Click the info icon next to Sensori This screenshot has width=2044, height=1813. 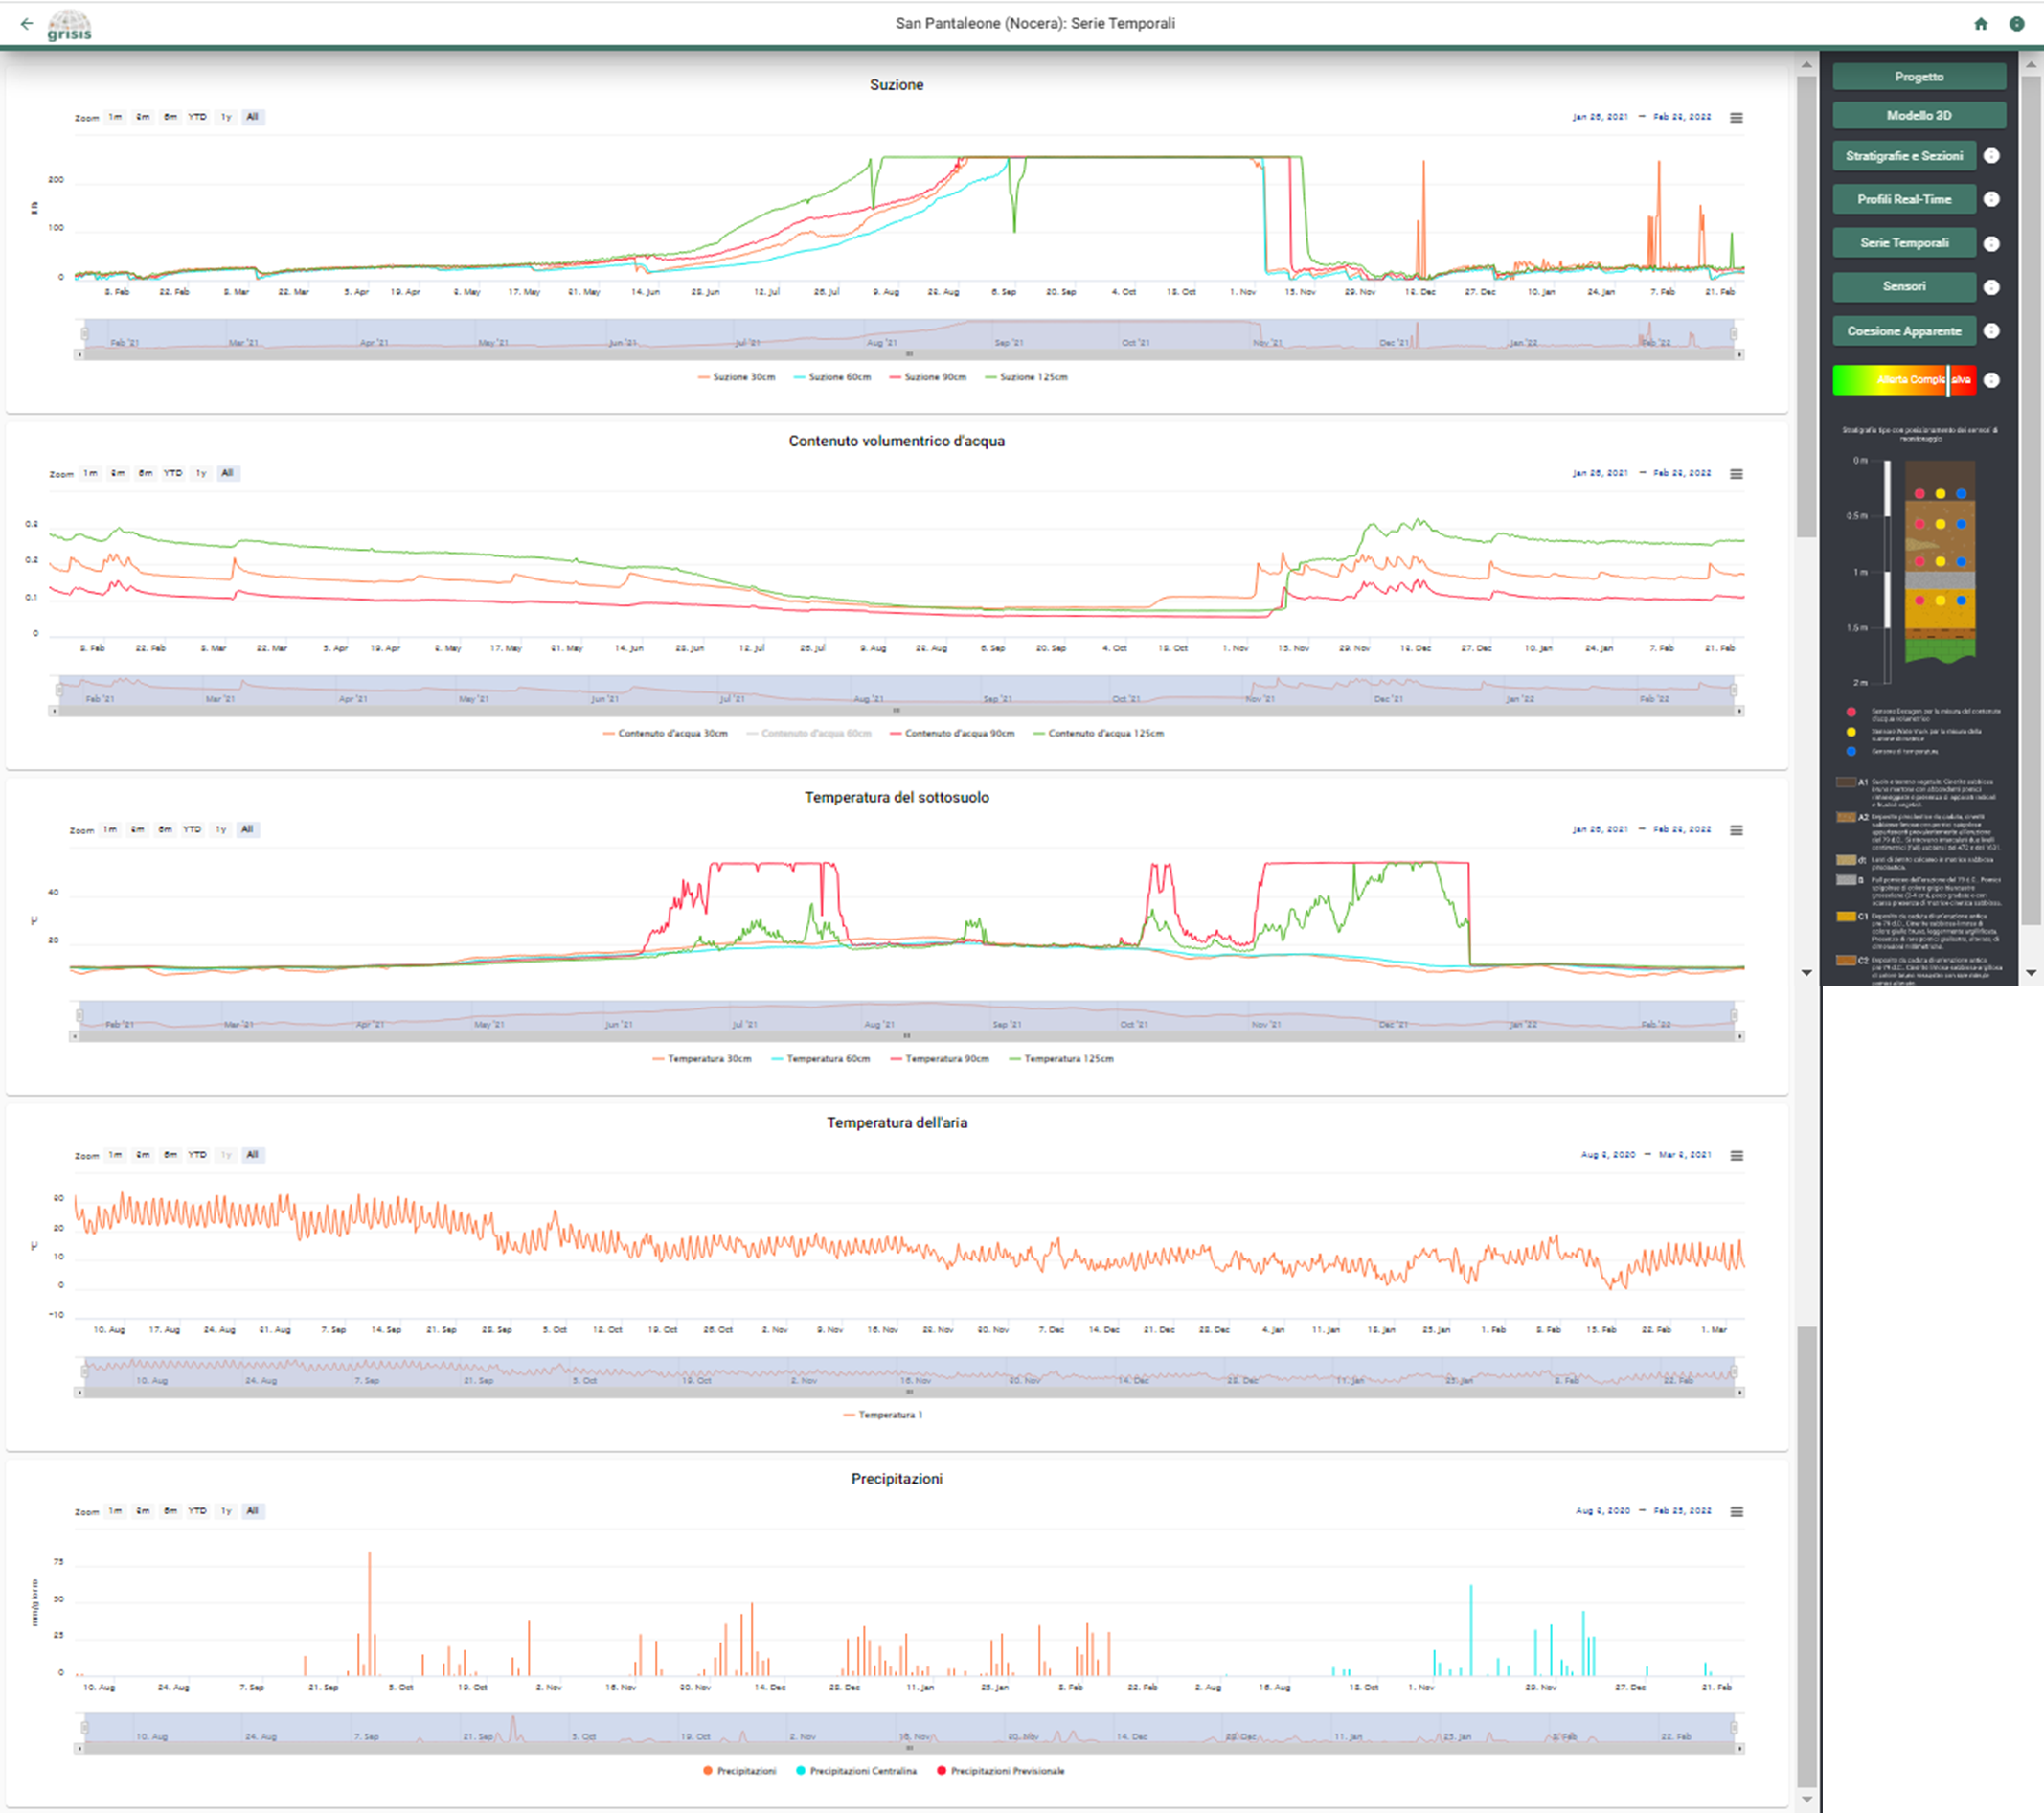pyautogui.click(x=1991, y=287)
